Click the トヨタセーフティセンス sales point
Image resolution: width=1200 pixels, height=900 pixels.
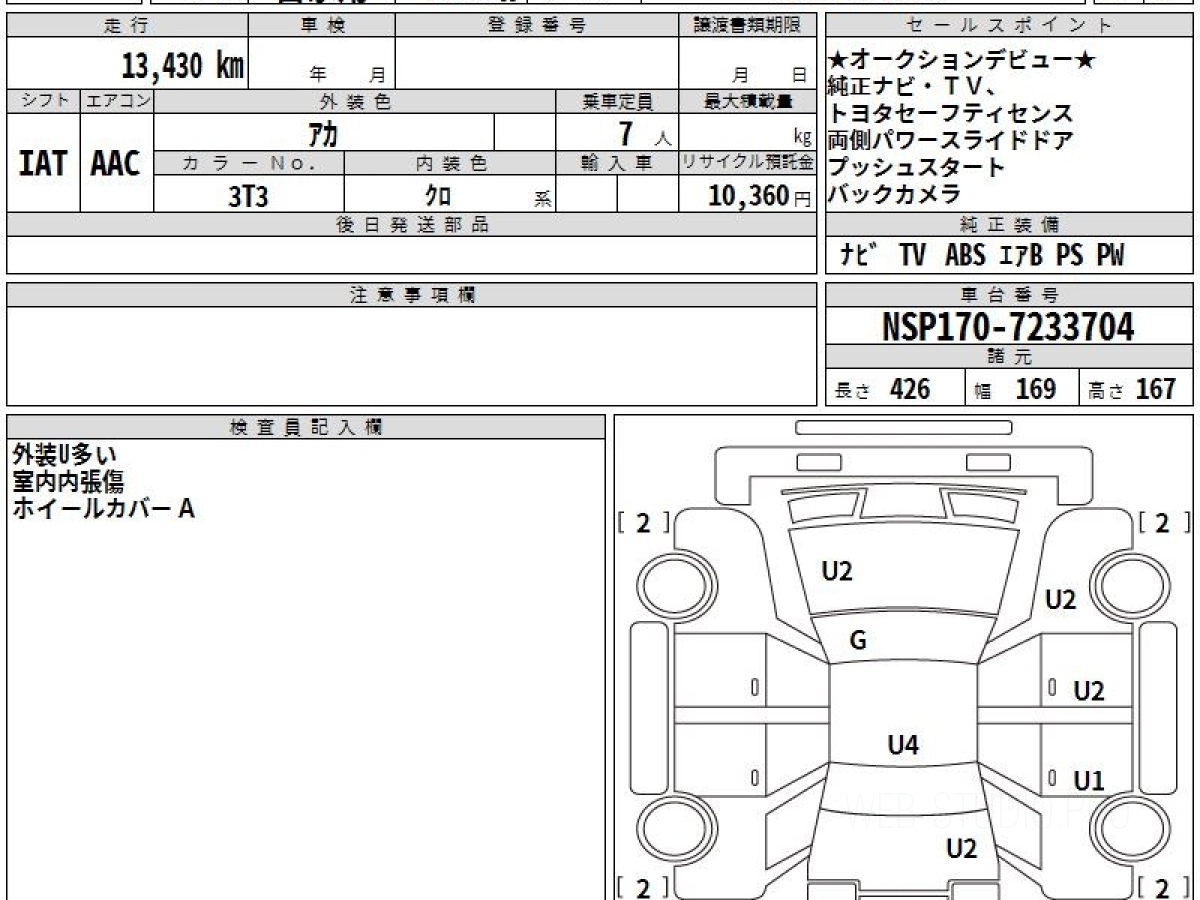(950, 113)
